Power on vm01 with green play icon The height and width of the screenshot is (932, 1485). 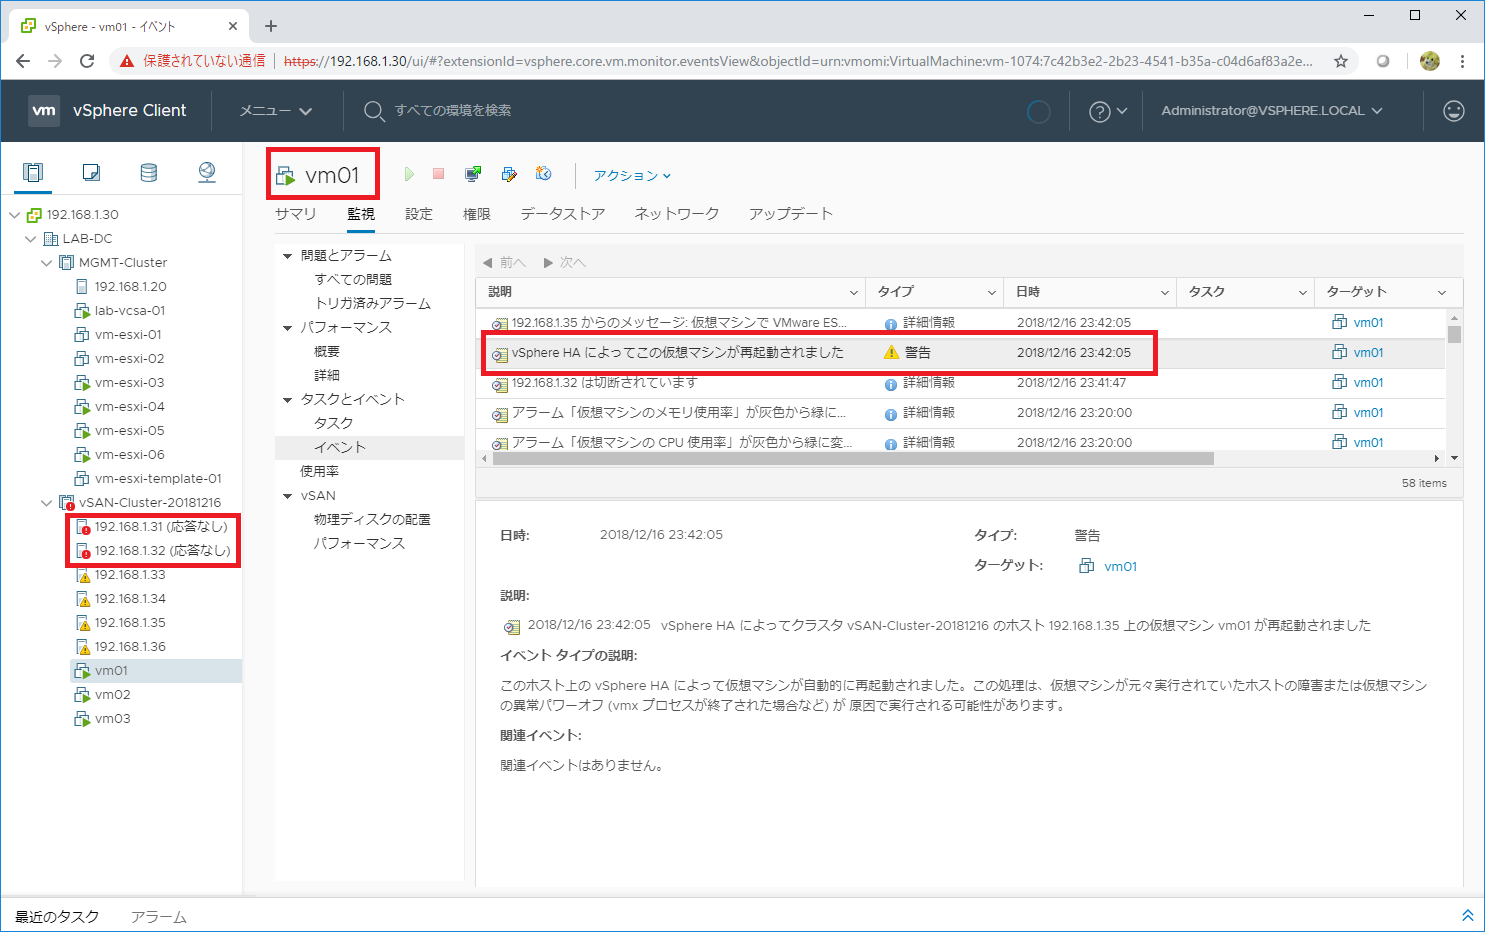pyautogui.click(x=409, y=174)
